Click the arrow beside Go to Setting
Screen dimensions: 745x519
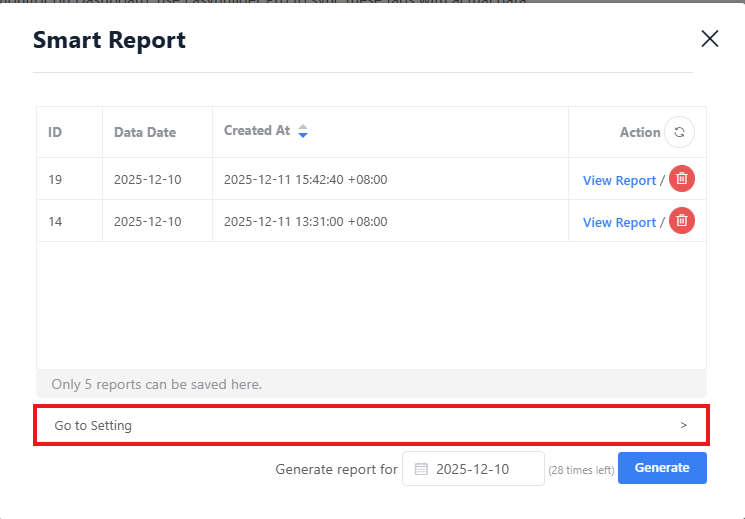click(684, 425)
